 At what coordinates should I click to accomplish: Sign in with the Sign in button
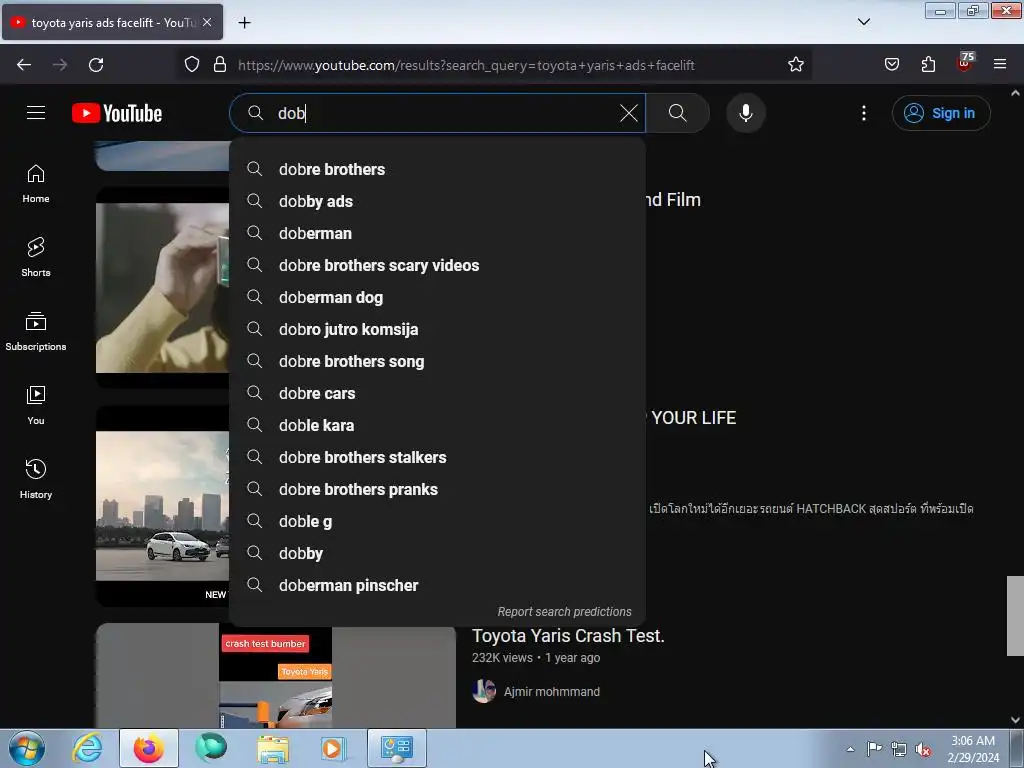click(x=941, y=113)
